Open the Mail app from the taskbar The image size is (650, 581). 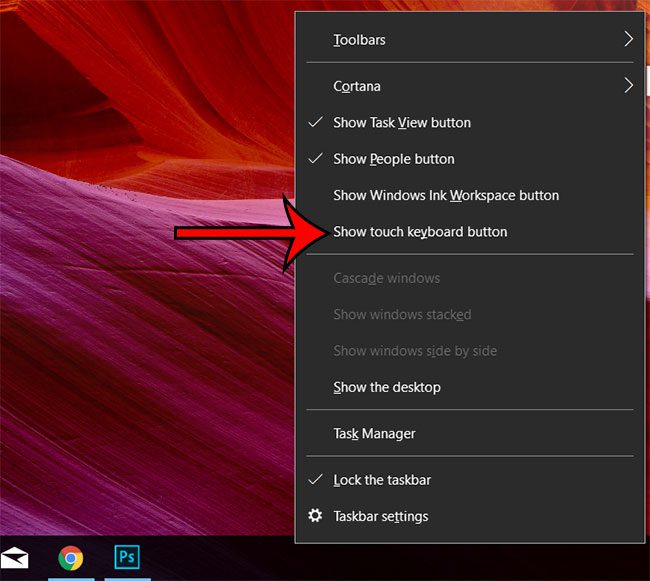tap(14, 558)
